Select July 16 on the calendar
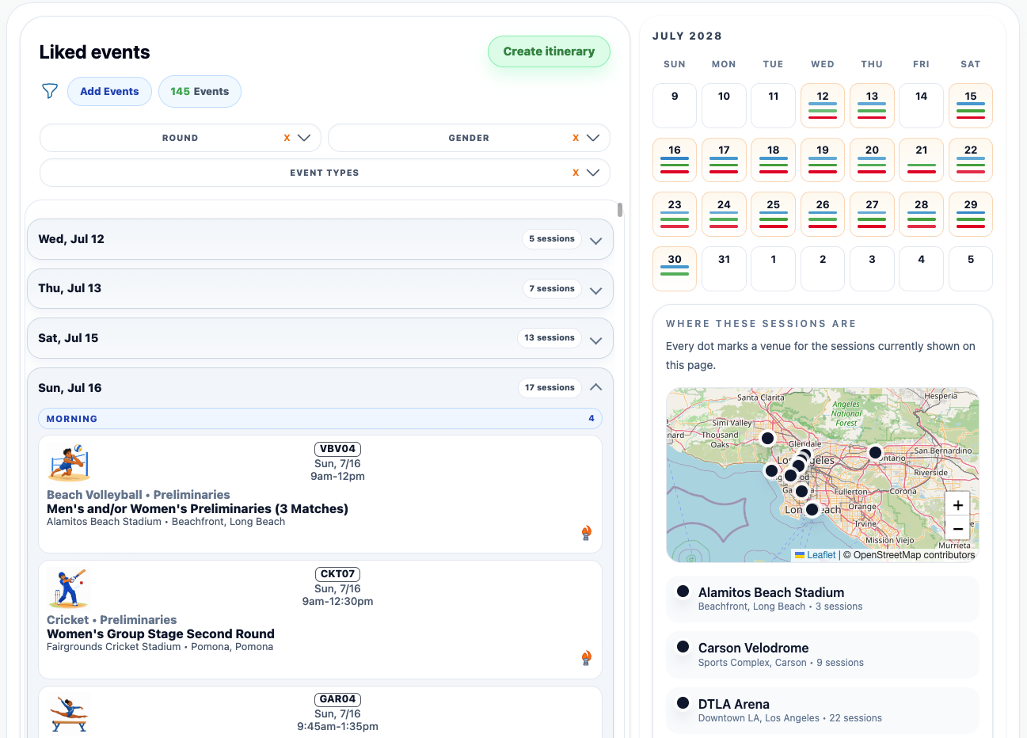Image resolution: width=1027 pixels, height=738 pixels. click(x=675, y=159)
